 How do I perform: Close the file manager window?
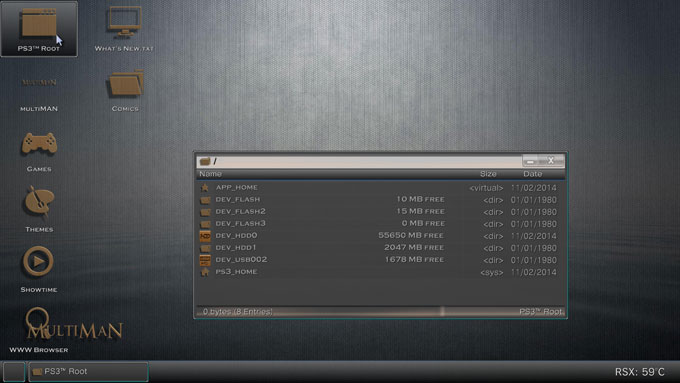[551, 160]
